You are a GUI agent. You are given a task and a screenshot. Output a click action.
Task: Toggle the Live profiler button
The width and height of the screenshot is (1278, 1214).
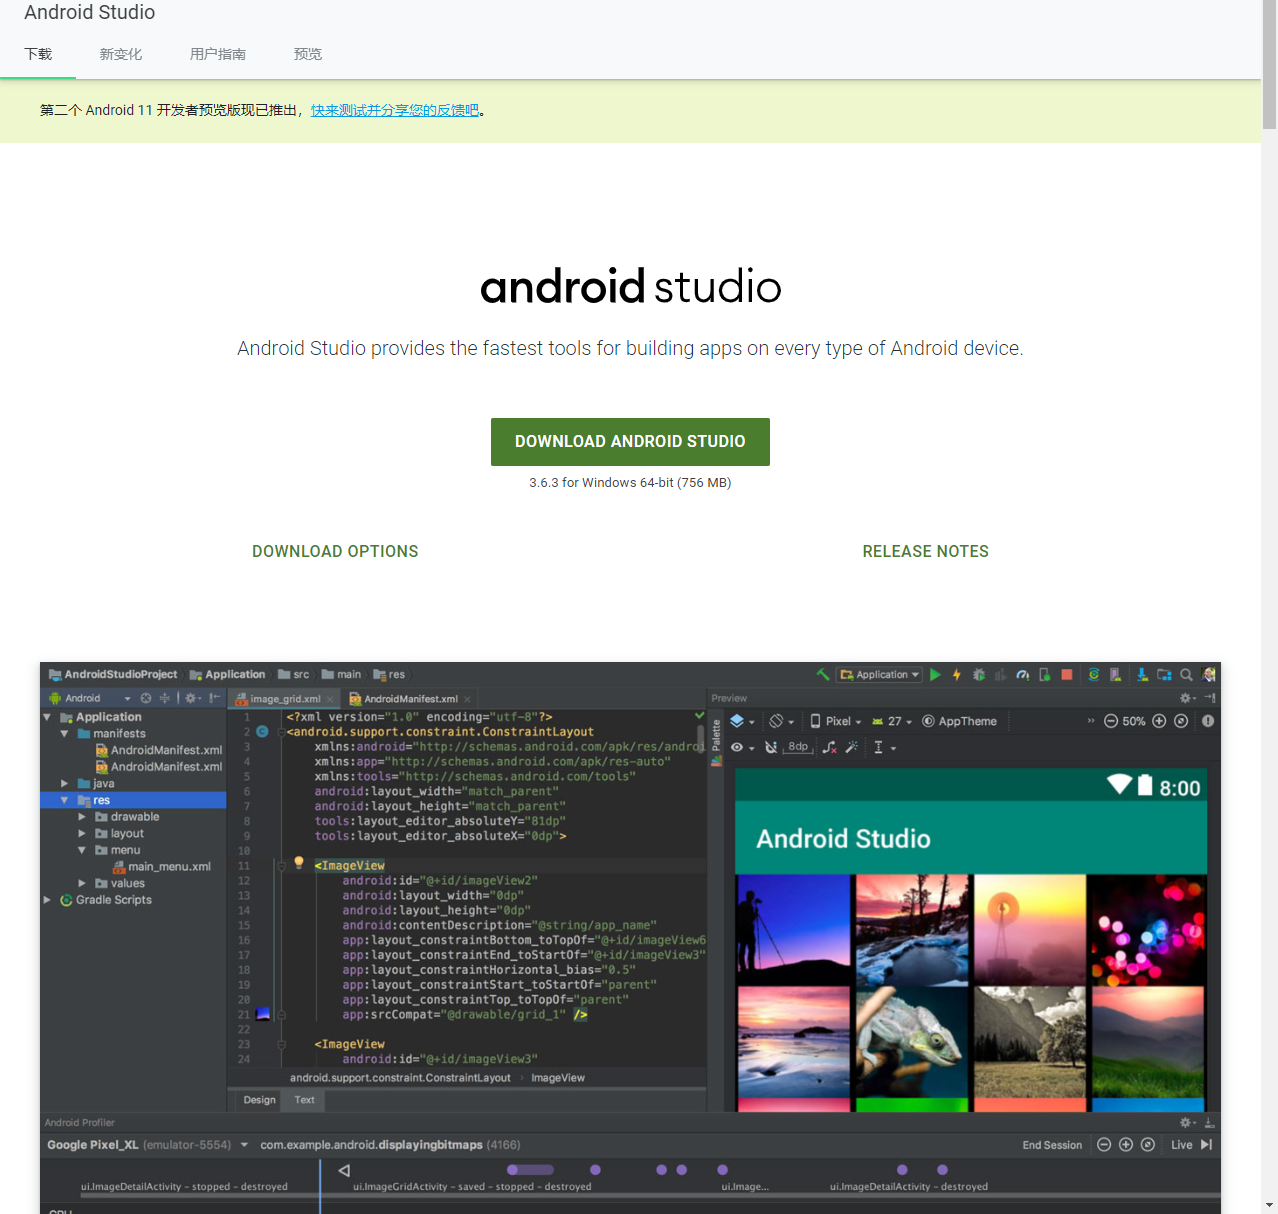point(1182,1145)
